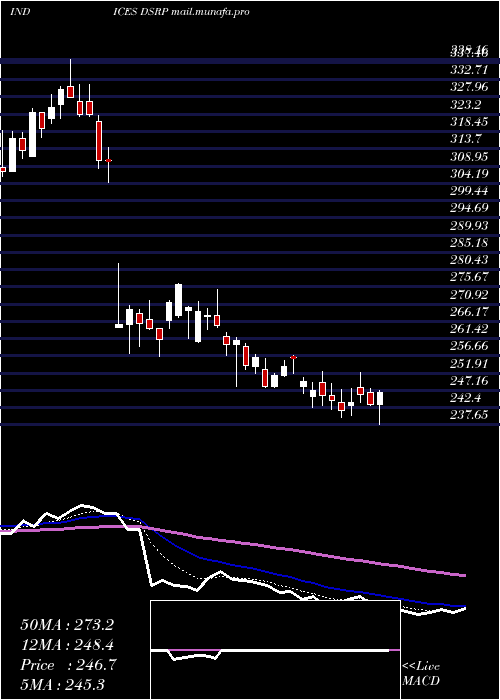Click the 304.19 price axis label
Viewport: 500px width, 700px height.
(470, 174)
